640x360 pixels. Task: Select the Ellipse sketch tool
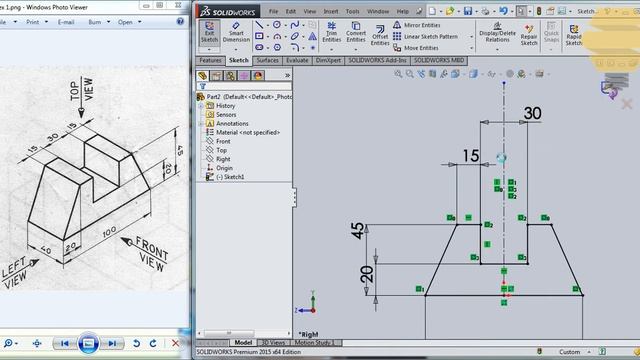[x=295, y=36]
